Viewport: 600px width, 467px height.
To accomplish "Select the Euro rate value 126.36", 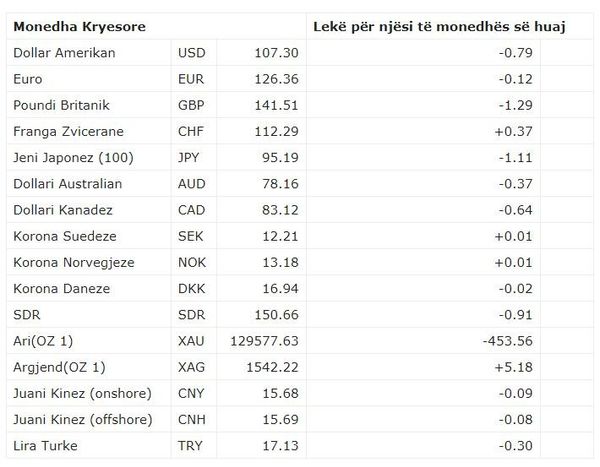I will pos(276,79).
